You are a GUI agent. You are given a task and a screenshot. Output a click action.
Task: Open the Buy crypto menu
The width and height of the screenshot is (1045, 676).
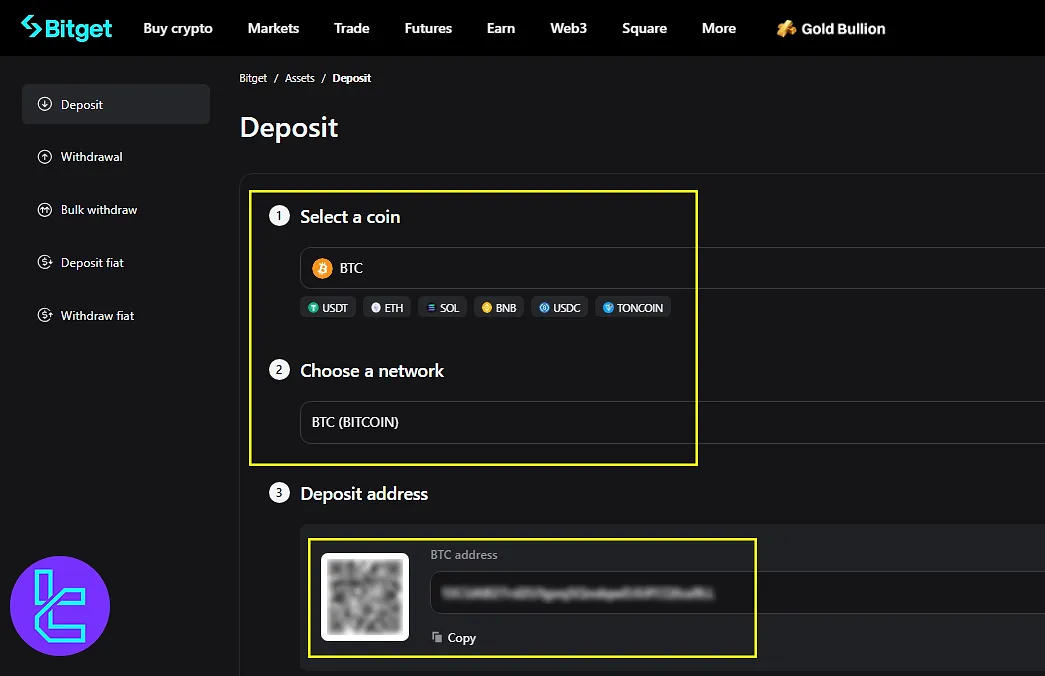(x=178, y=29)
